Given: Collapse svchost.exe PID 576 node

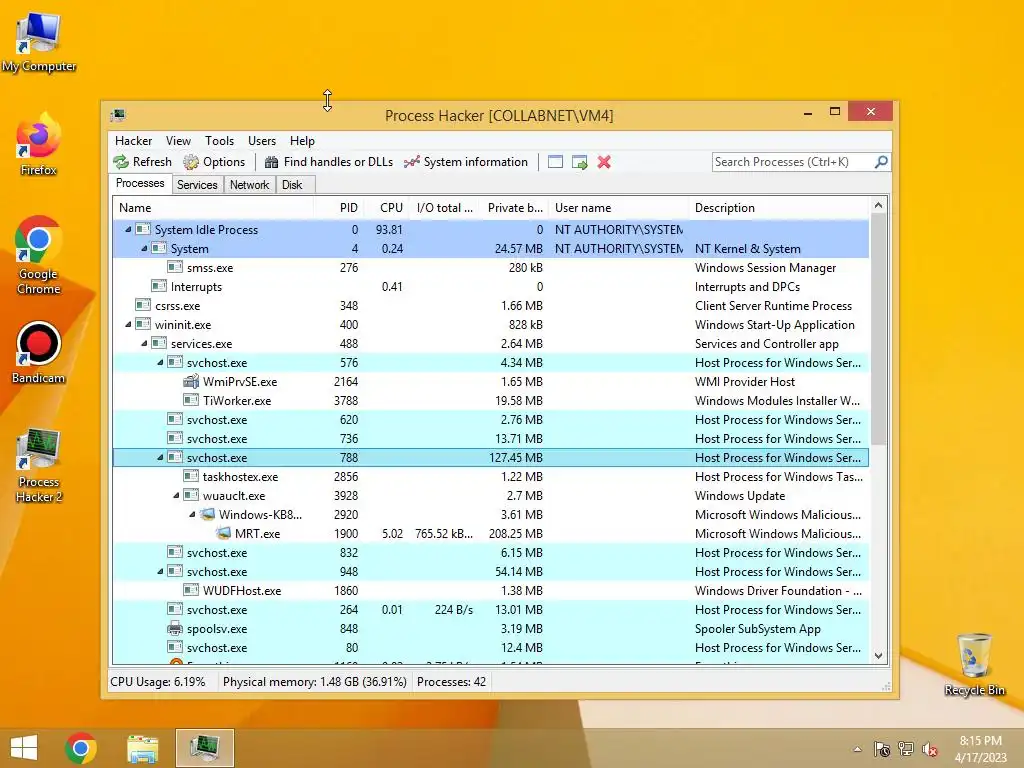Looking at the screenshot, I should pyautogui.click(x=160, y=362).
